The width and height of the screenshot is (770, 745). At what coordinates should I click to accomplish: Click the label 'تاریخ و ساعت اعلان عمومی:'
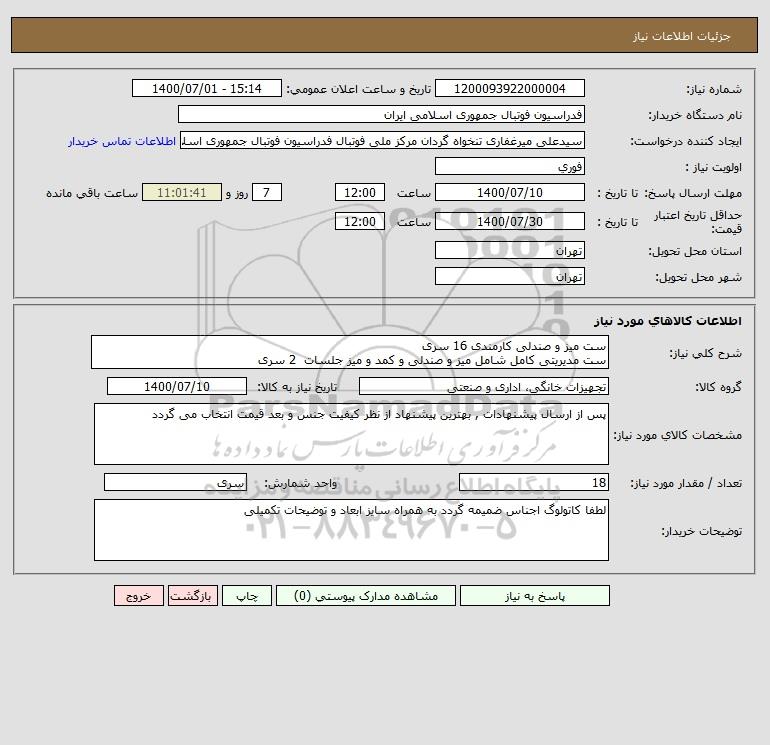pyautogui.click(x=358, y=89)
